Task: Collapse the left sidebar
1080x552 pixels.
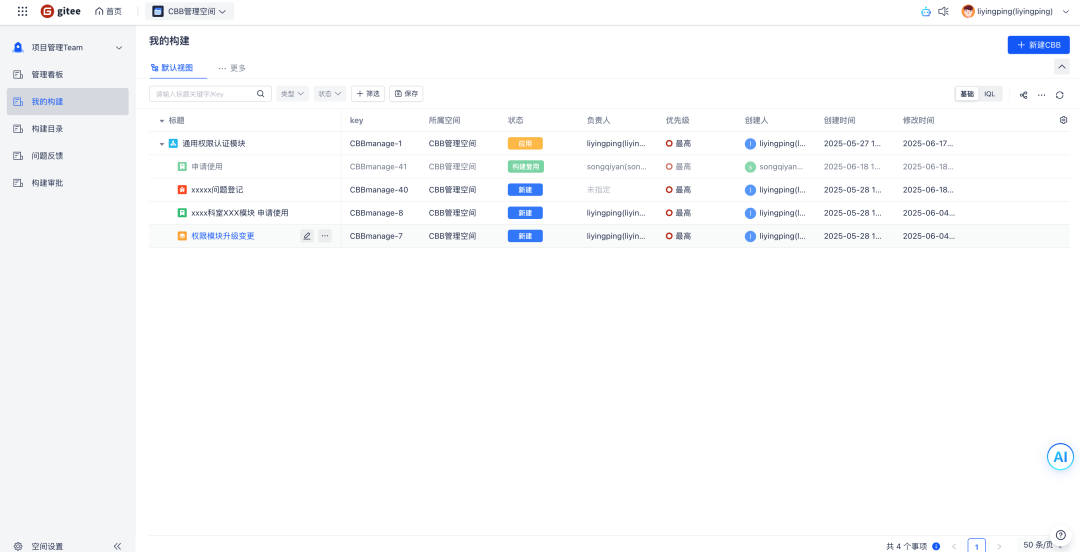Action: pyautogui.click(x=117, y=546)
